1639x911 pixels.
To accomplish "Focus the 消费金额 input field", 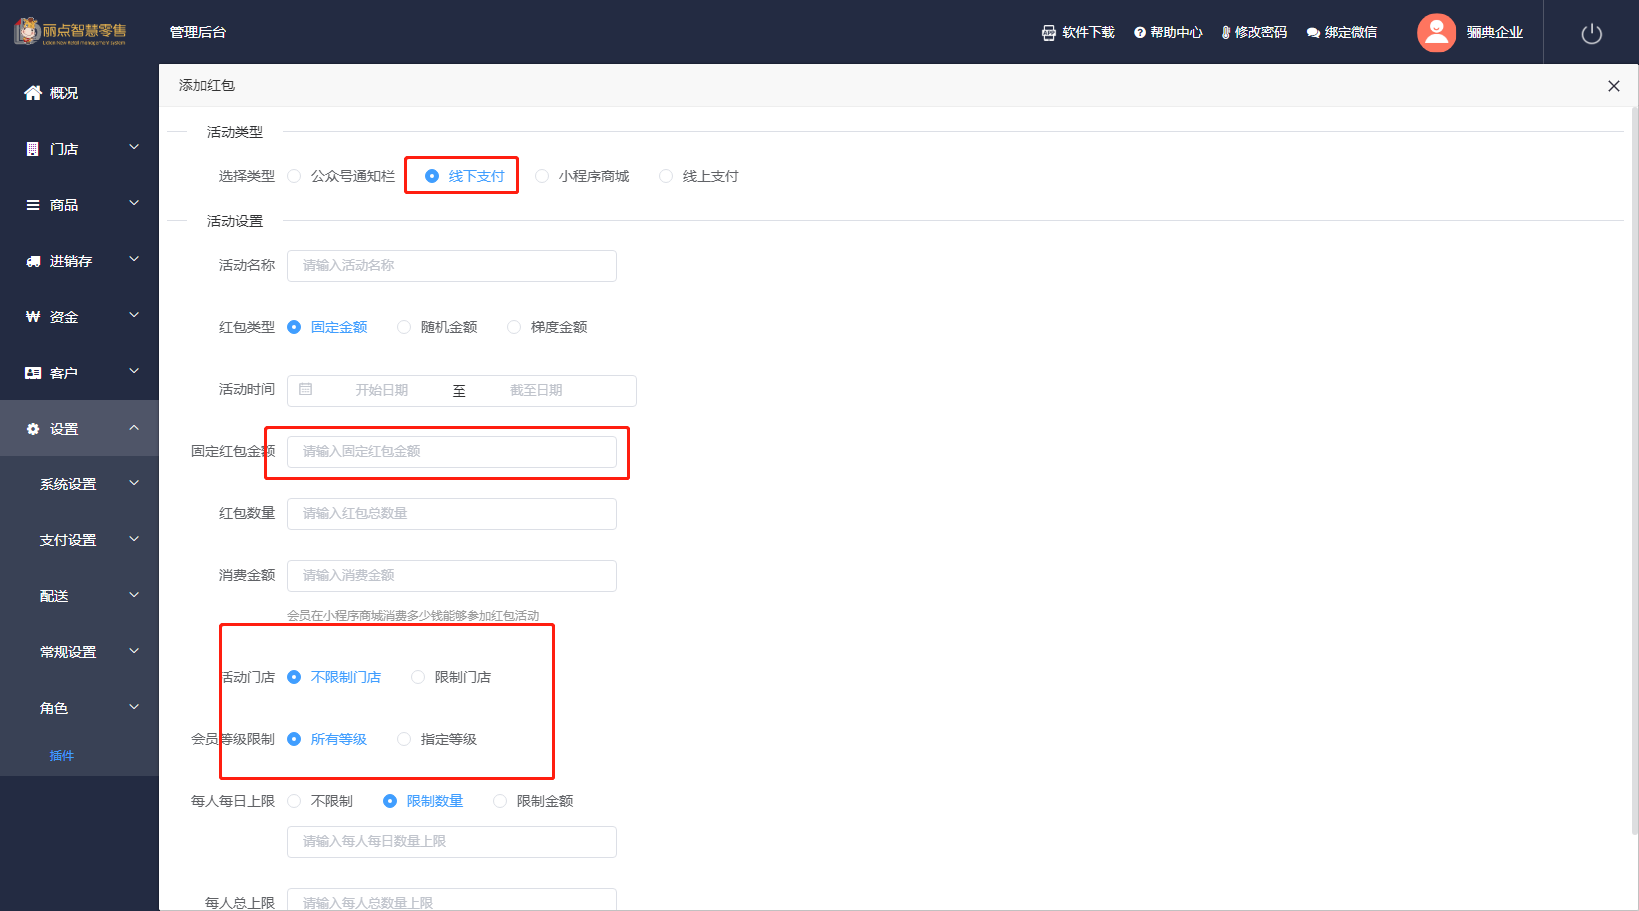I will 452,576.
